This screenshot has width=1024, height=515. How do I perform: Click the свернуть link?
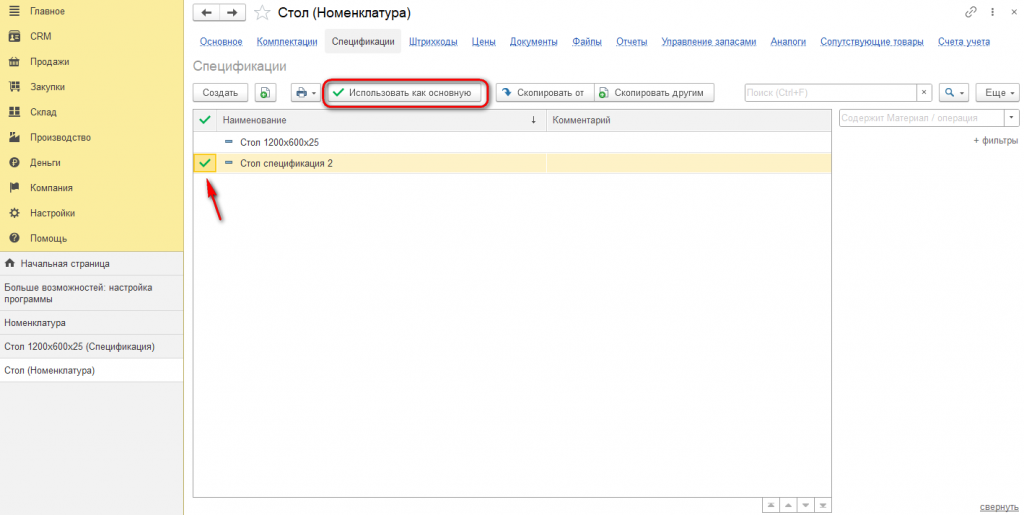999,507
